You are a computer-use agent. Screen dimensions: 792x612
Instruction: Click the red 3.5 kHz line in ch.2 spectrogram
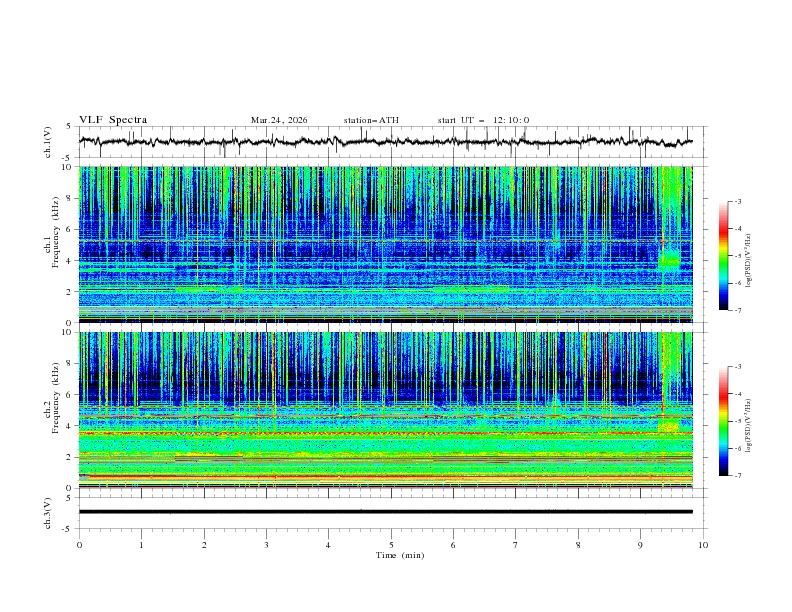(385, 433)
